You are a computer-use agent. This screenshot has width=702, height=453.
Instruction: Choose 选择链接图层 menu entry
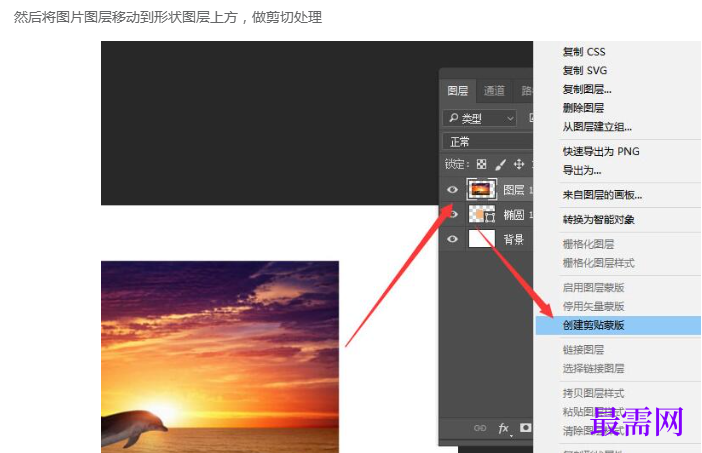pos(593,368)
